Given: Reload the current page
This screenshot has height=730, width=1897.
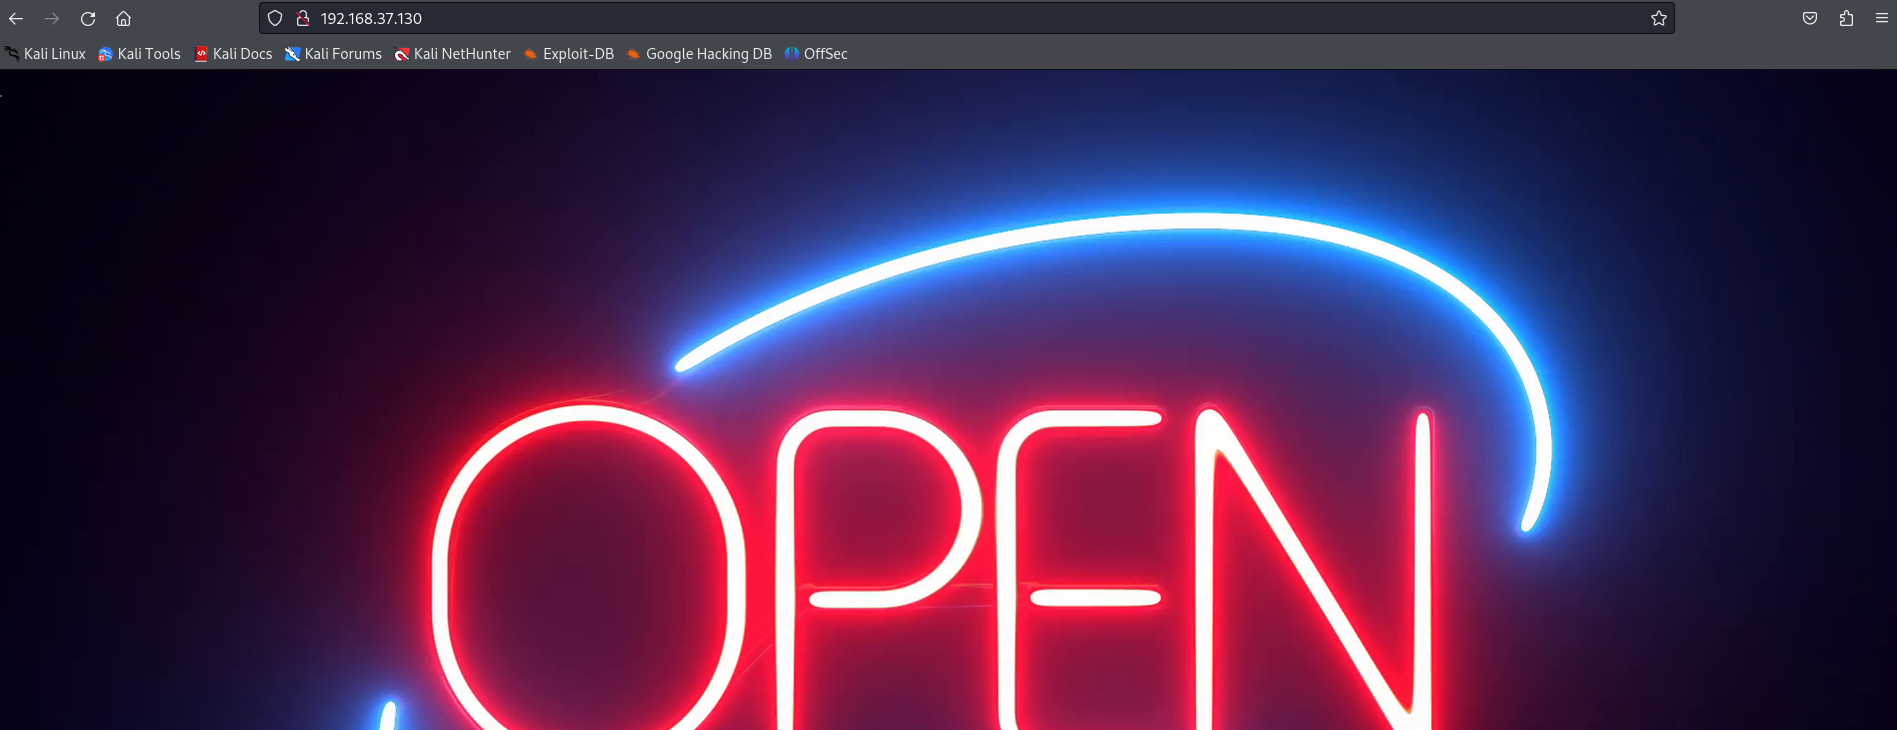Looking at the screenshot, I should pyautogui.click(x=88, y=18).
